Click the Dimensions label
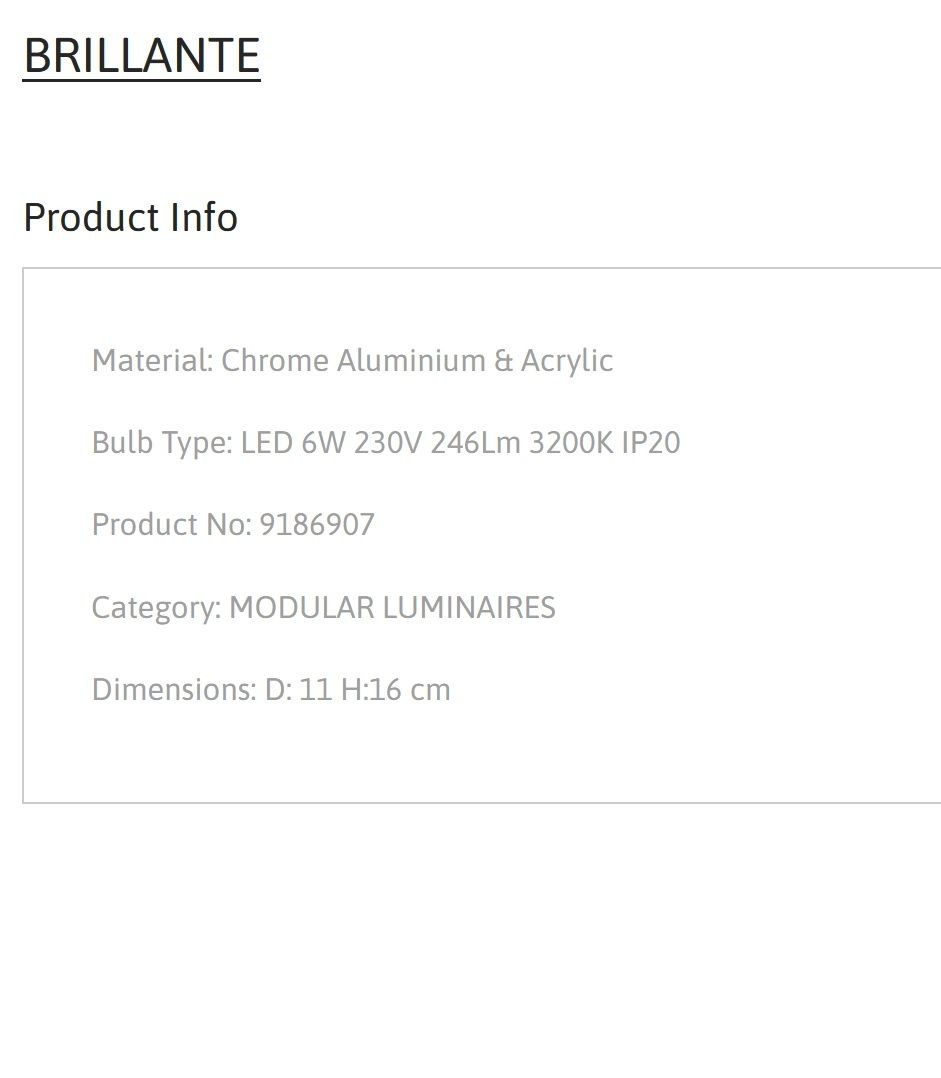Image resolution: width=941 pixels, height=1078 pixels. [174, 690]
